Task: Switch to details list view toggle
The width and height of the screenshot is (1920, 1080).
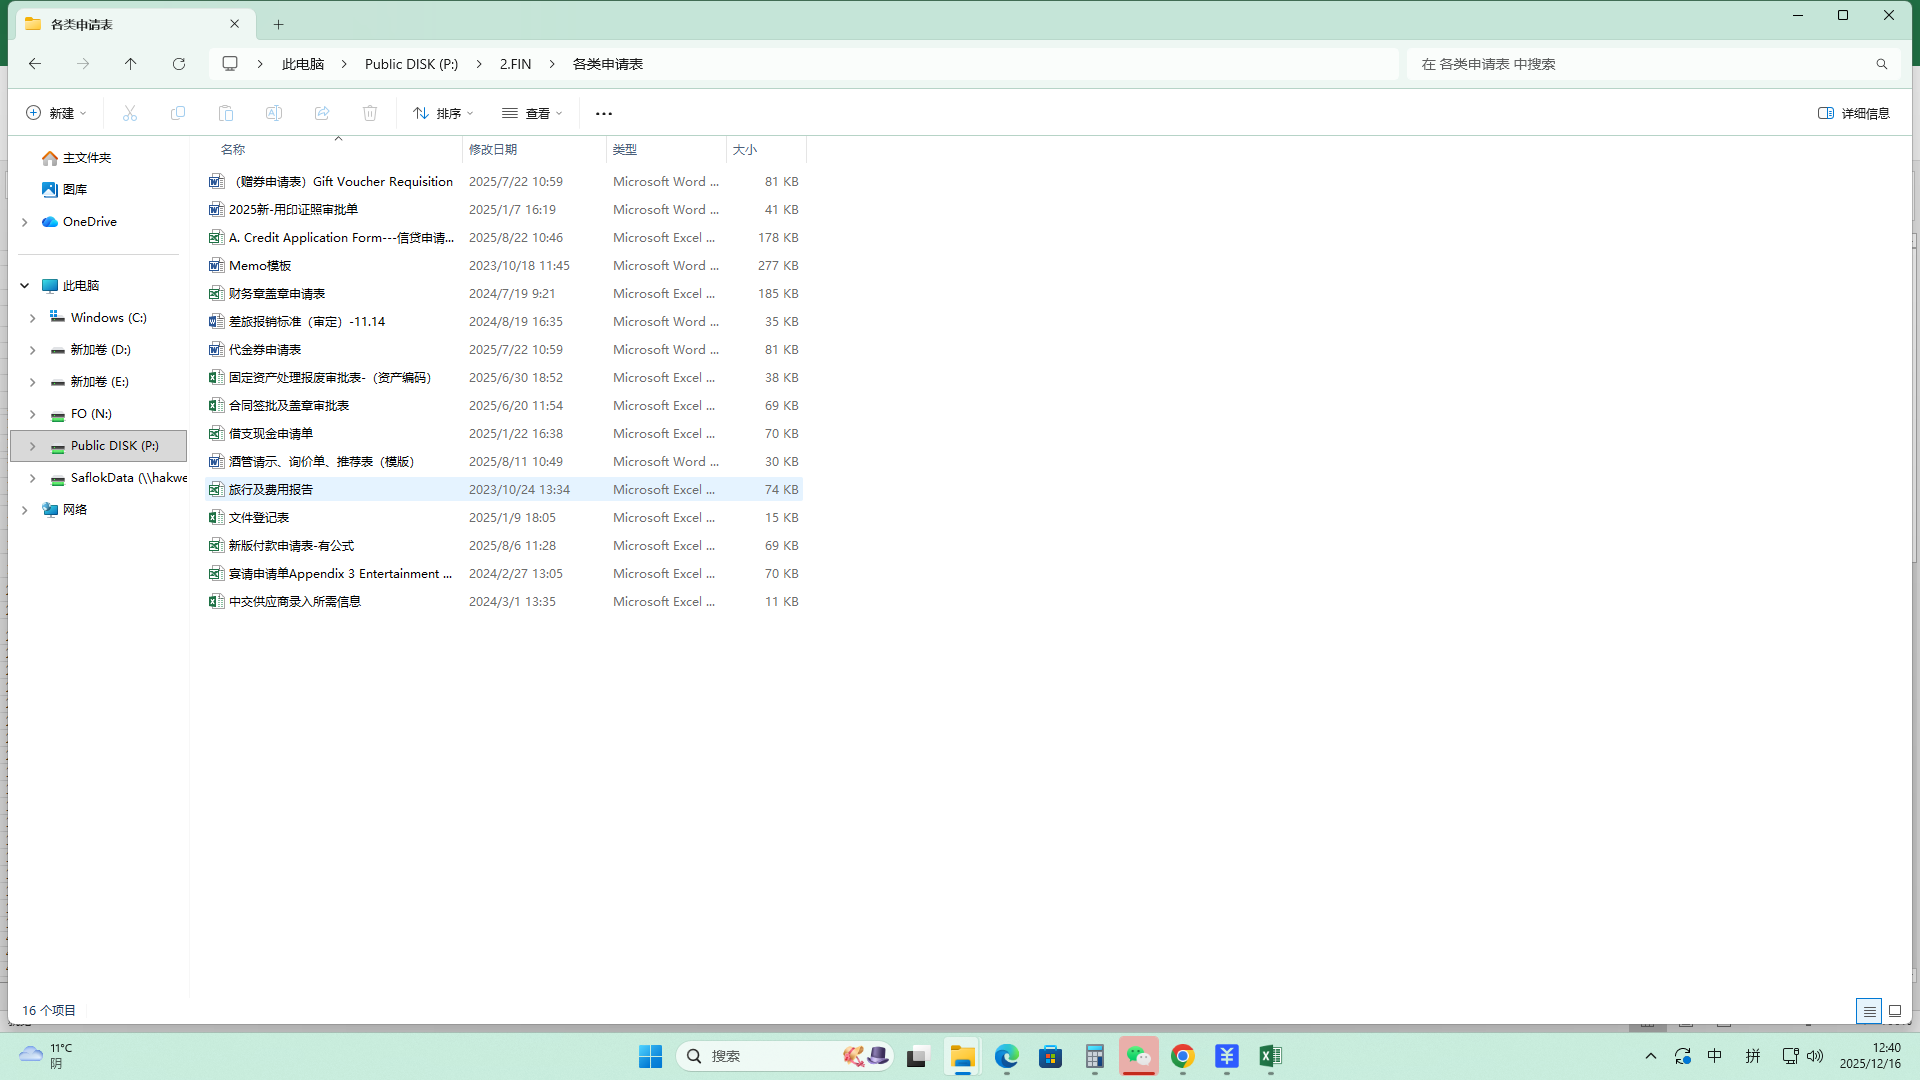Action: [x=1869, y=1011]
